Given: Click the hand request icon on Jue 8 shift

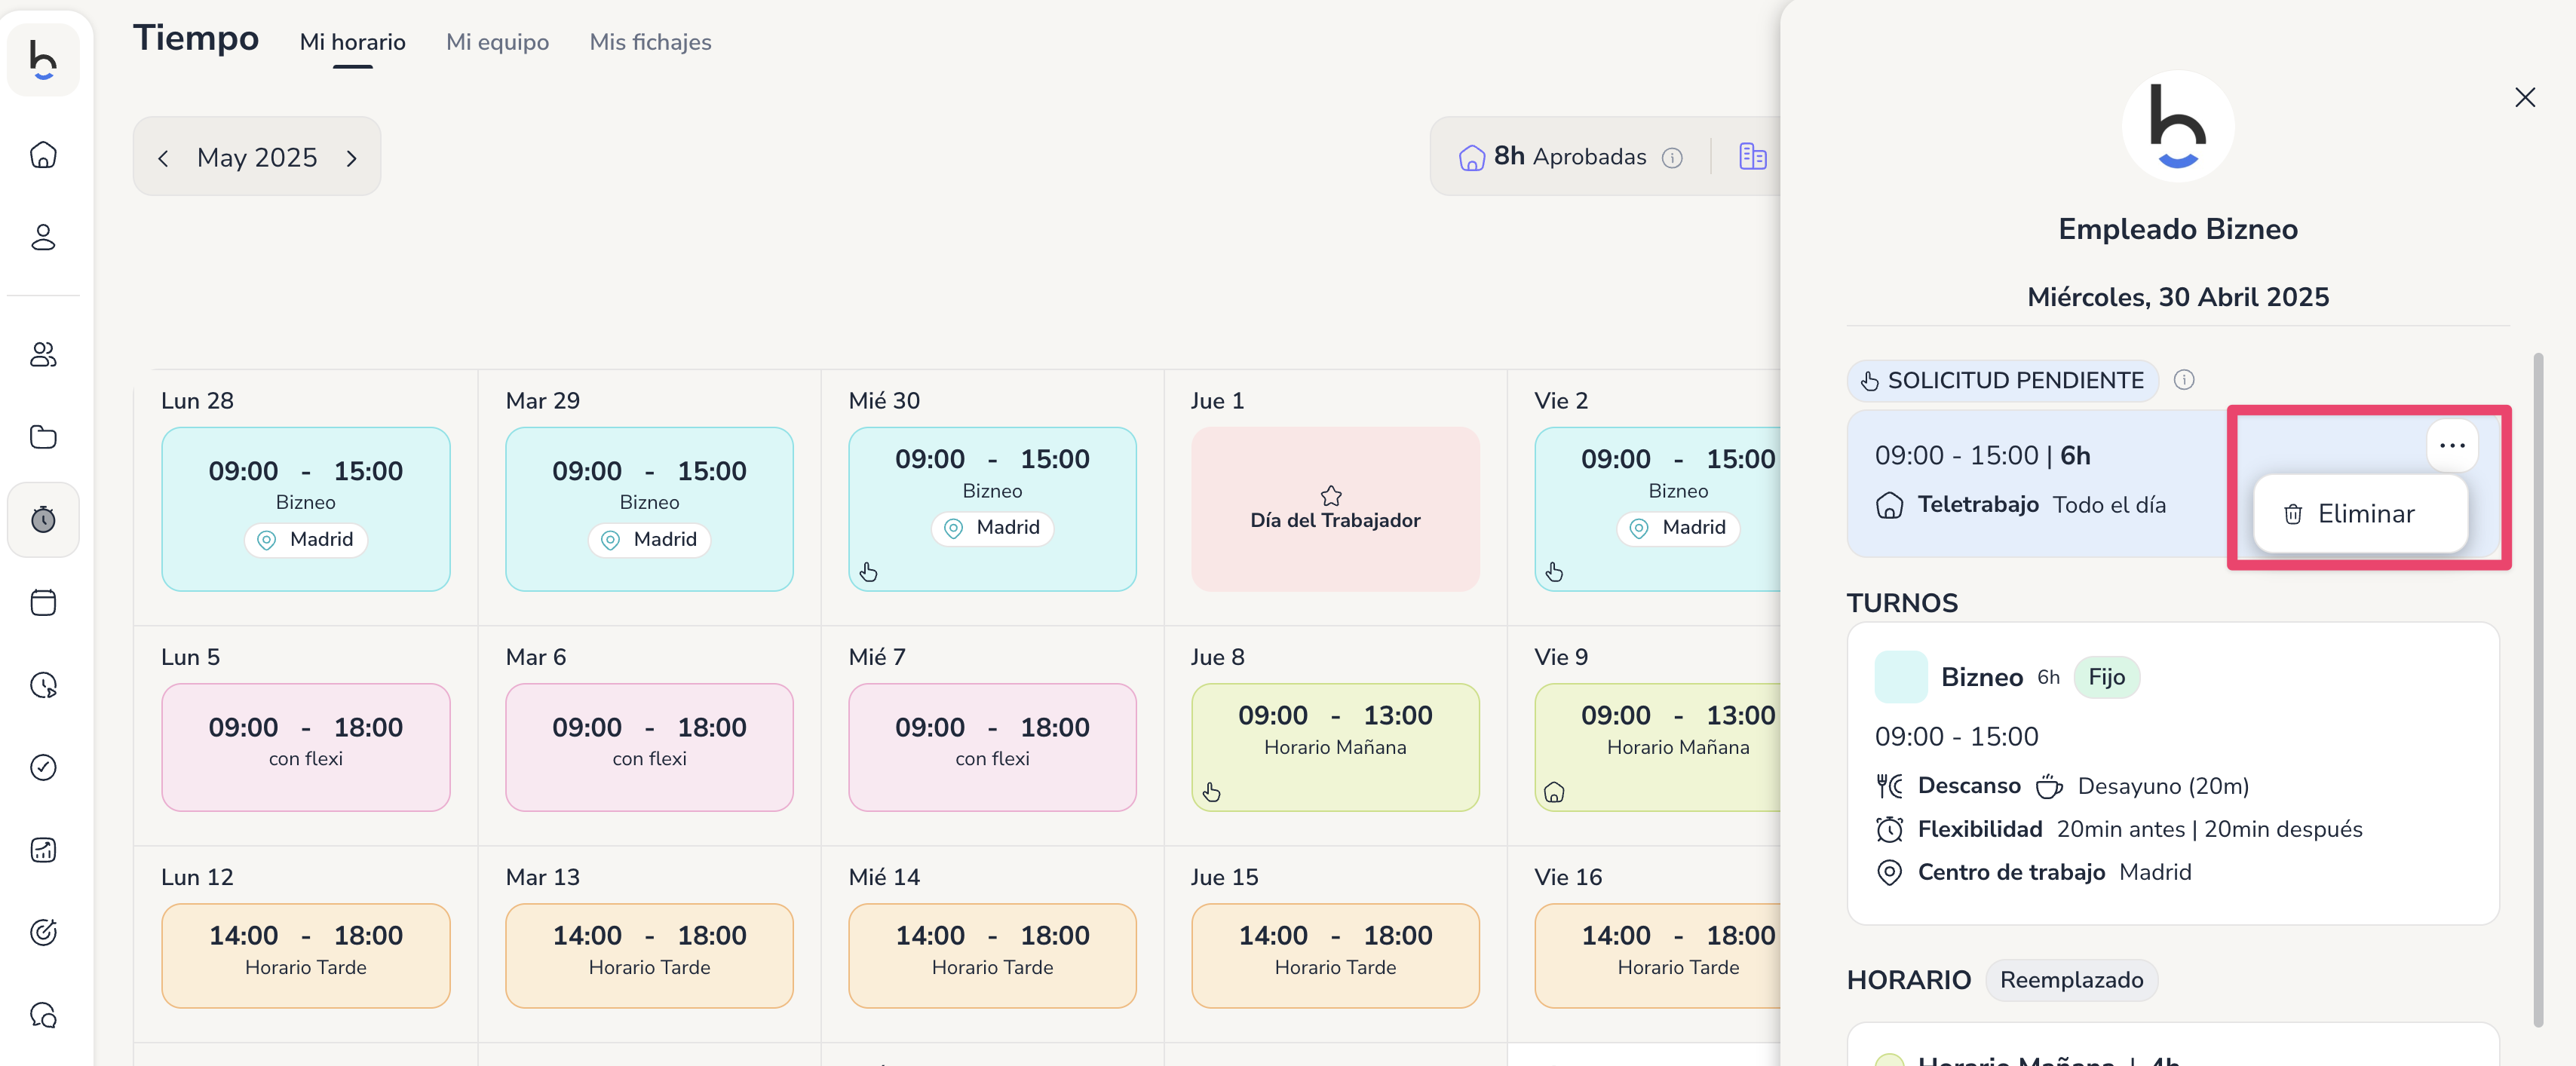Looking at the screenshot, I should (x=1211, y=792).
